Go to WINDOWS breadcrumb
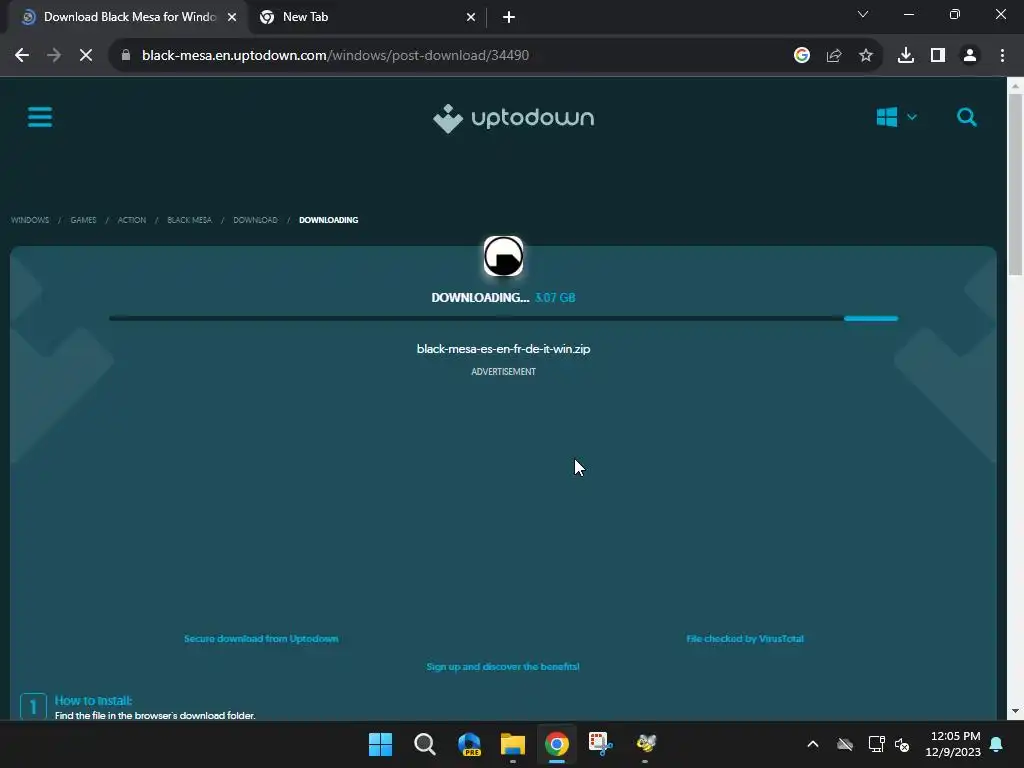This screenshot has height=768, width=1024. tap(30, 220)
